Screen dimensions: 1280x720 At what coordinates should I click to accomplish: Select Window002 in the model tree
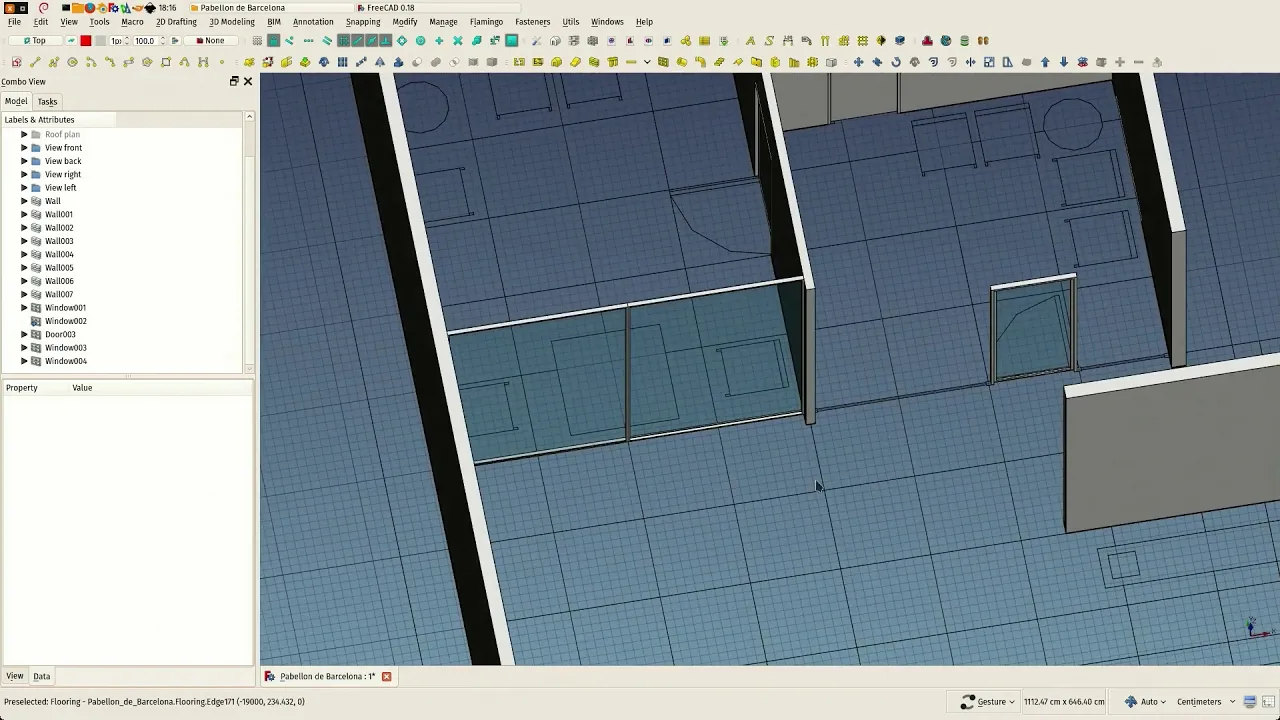pos(66,321)
